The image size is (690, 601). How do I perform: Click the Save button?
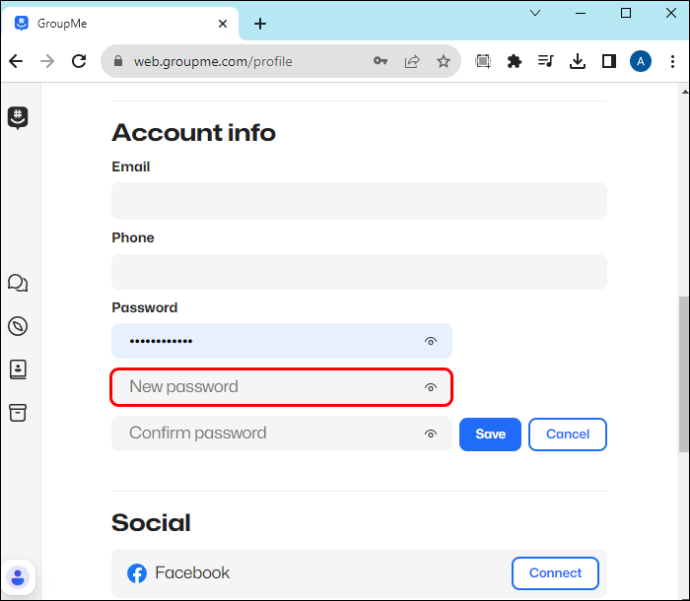click(x=490, y=434)
